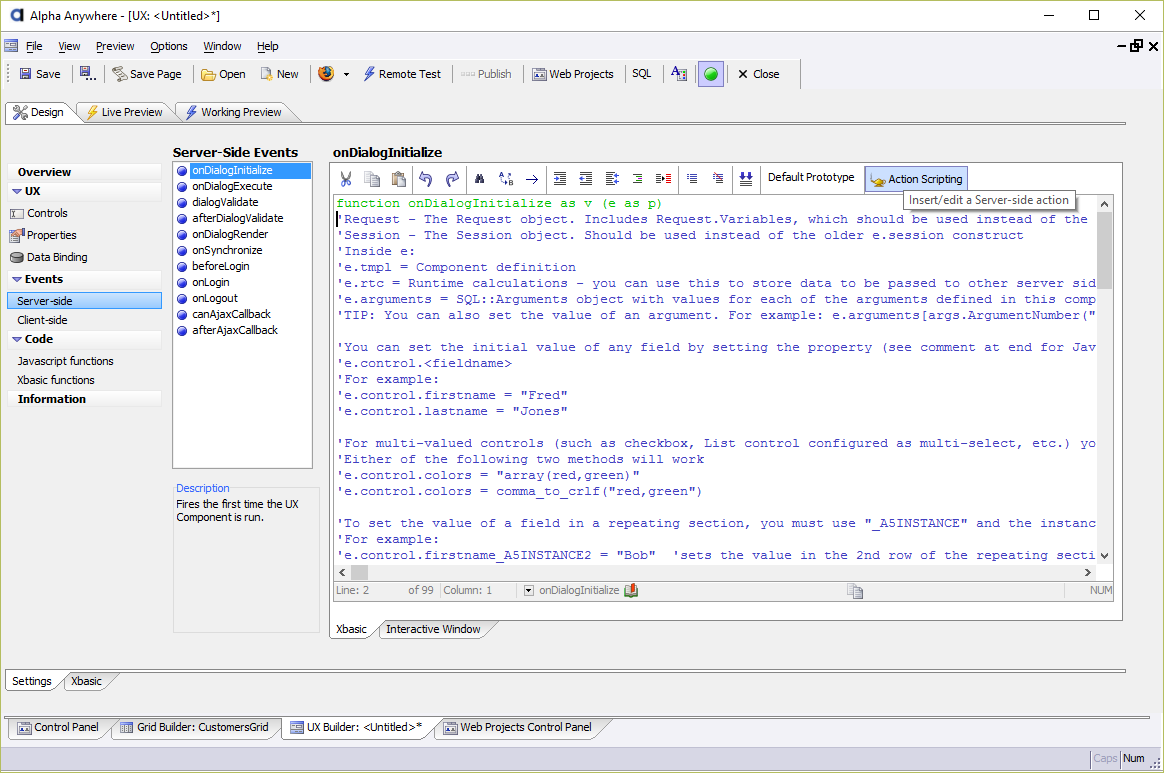Click the Close button in toolbar

759,74
